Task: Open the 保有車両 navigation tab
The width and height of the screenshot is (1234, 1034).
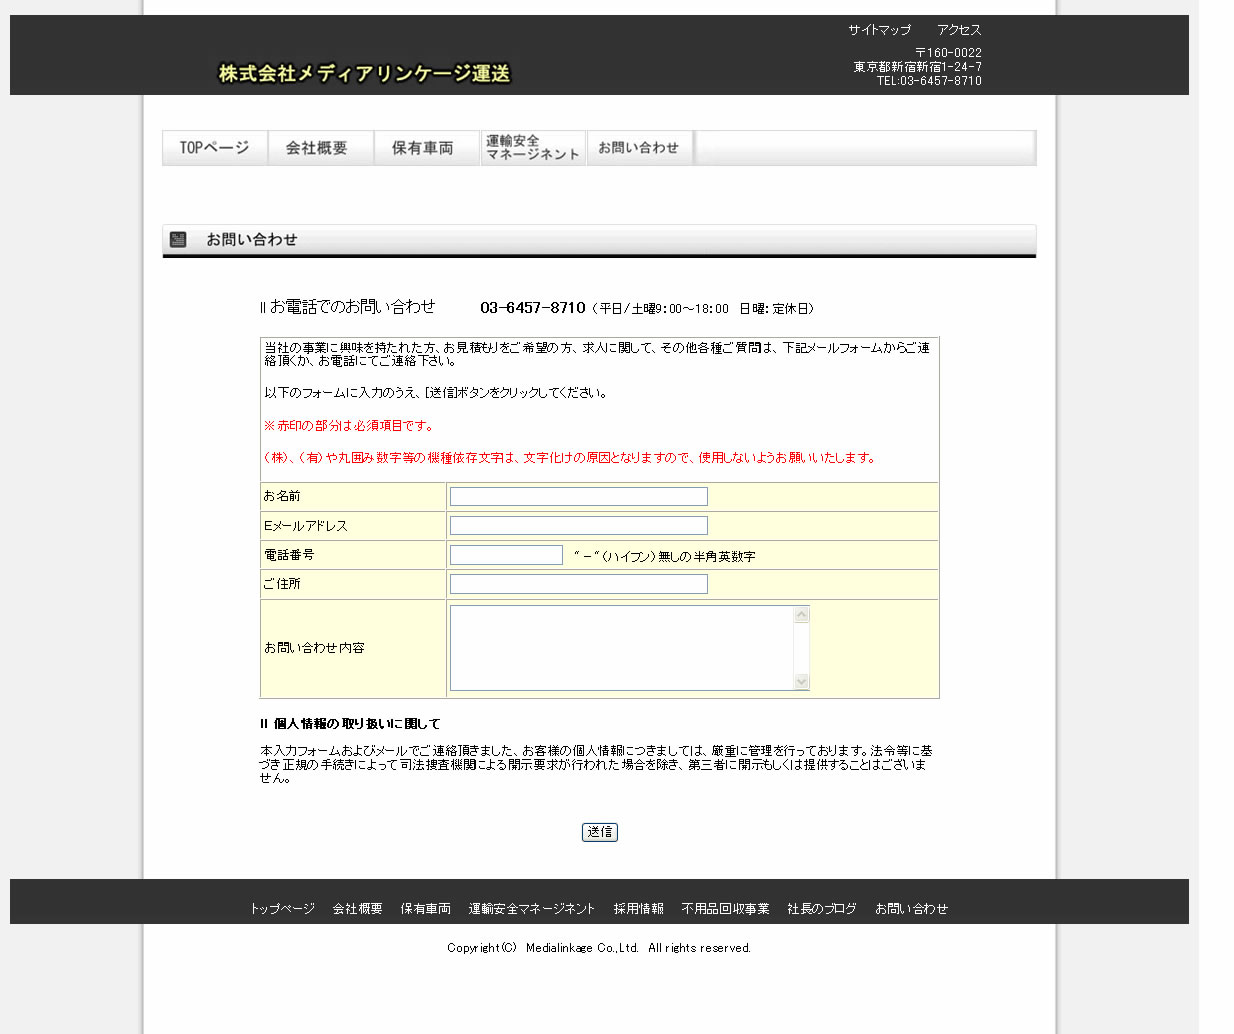Action: click(x=427, y=148)
